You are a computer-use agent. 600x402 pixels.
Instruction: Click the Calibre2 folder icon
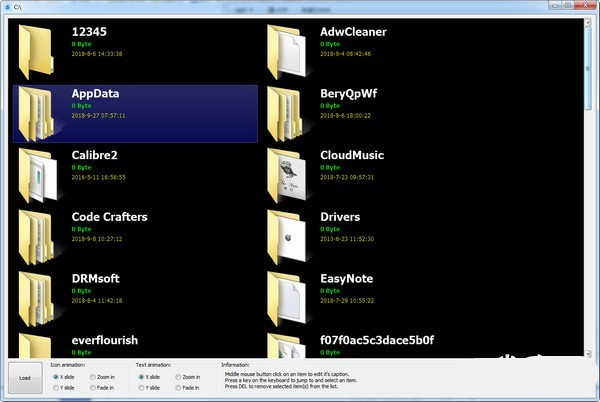coord(38,175)
